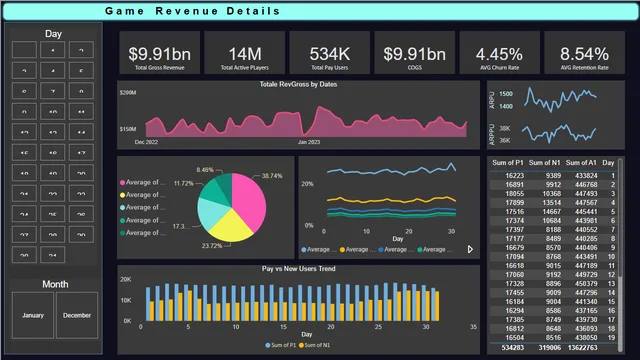
Task: Click the orange line chart legend entry
Action: pos(357,249)
